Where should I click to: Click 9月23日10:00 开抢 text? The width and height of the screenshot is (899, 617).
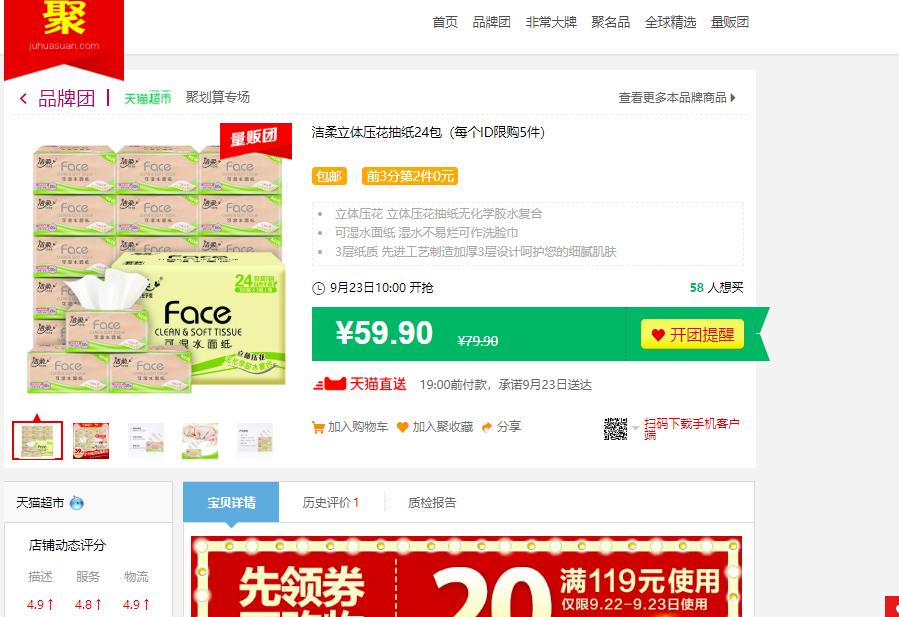(x=381, y=288)
